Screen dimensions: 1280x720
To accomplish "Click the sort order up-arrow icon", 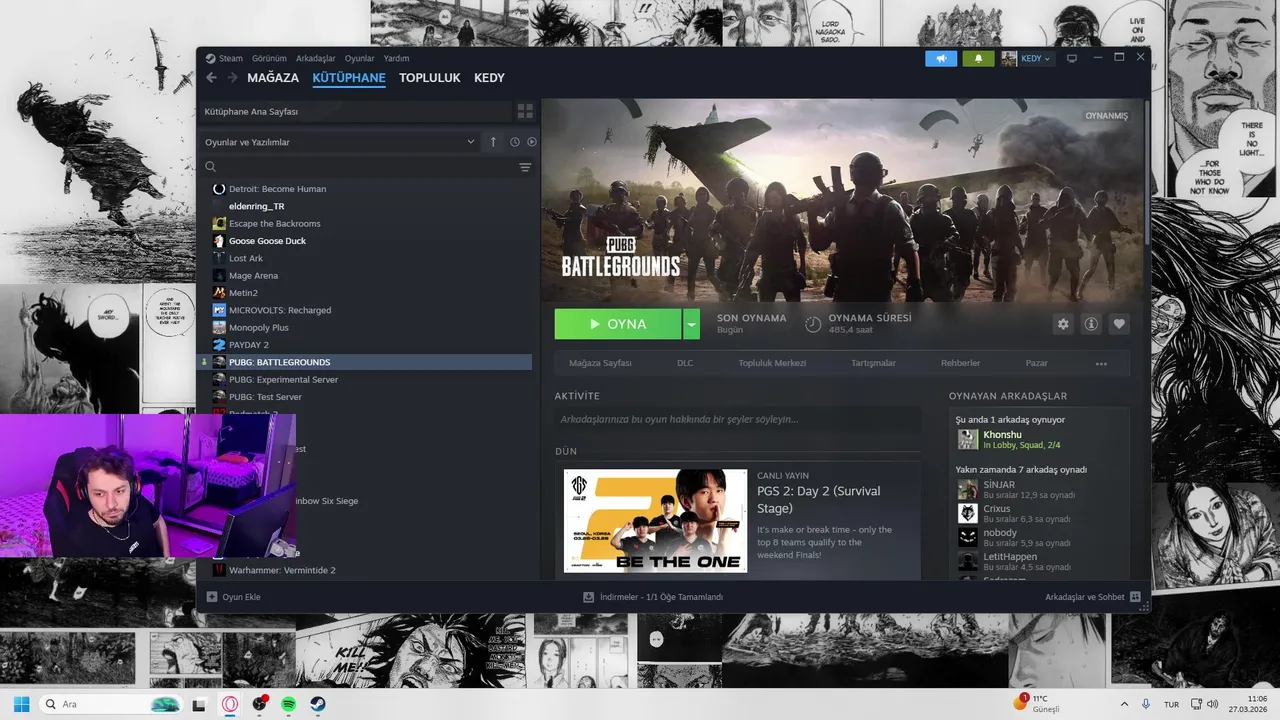I will [x=493, y=142].
